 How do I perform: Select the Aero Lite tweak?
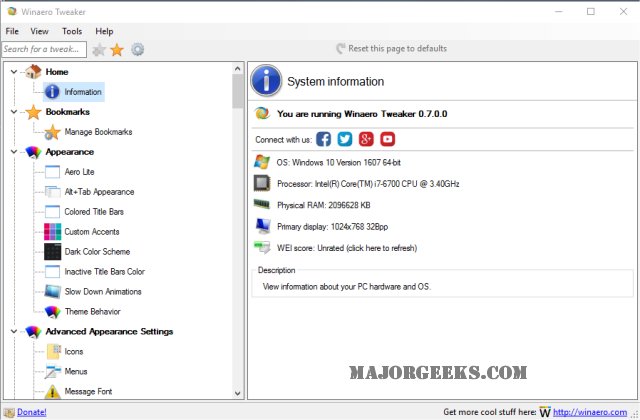coord(79,172)
